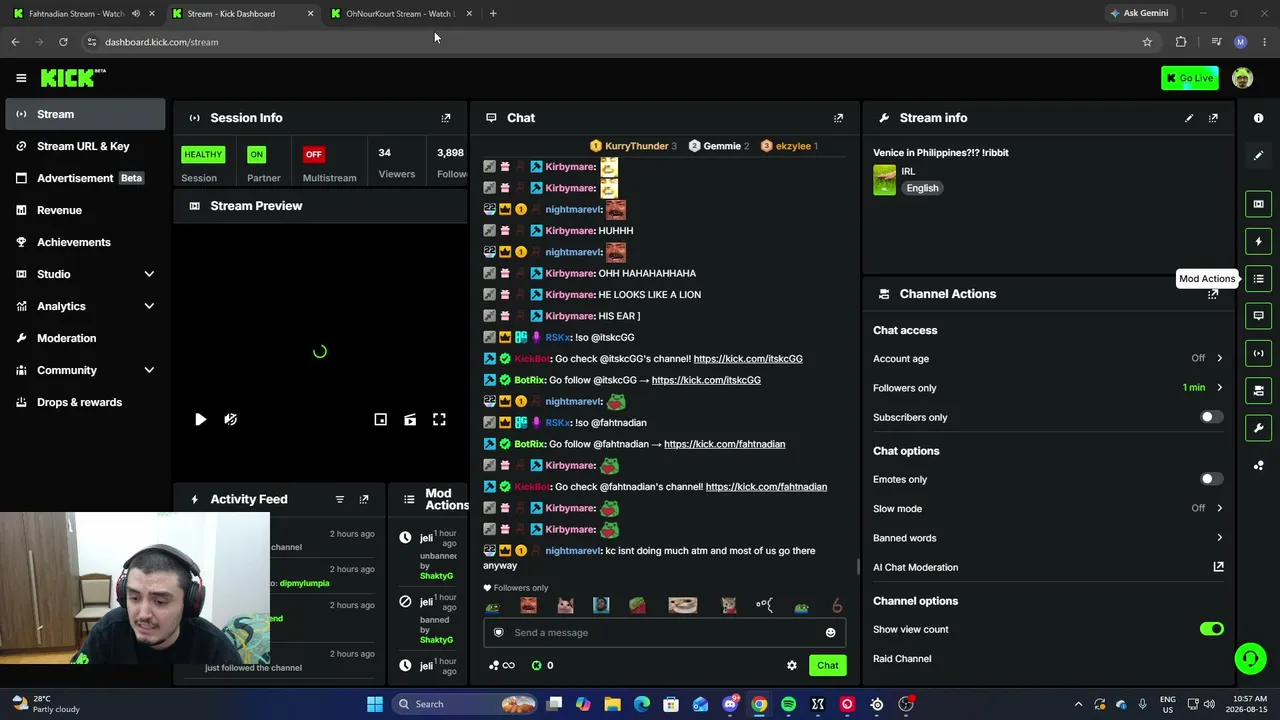1280x720 pixels.
Task: Click the wrench rail icon
Action: coord(1259,428)
